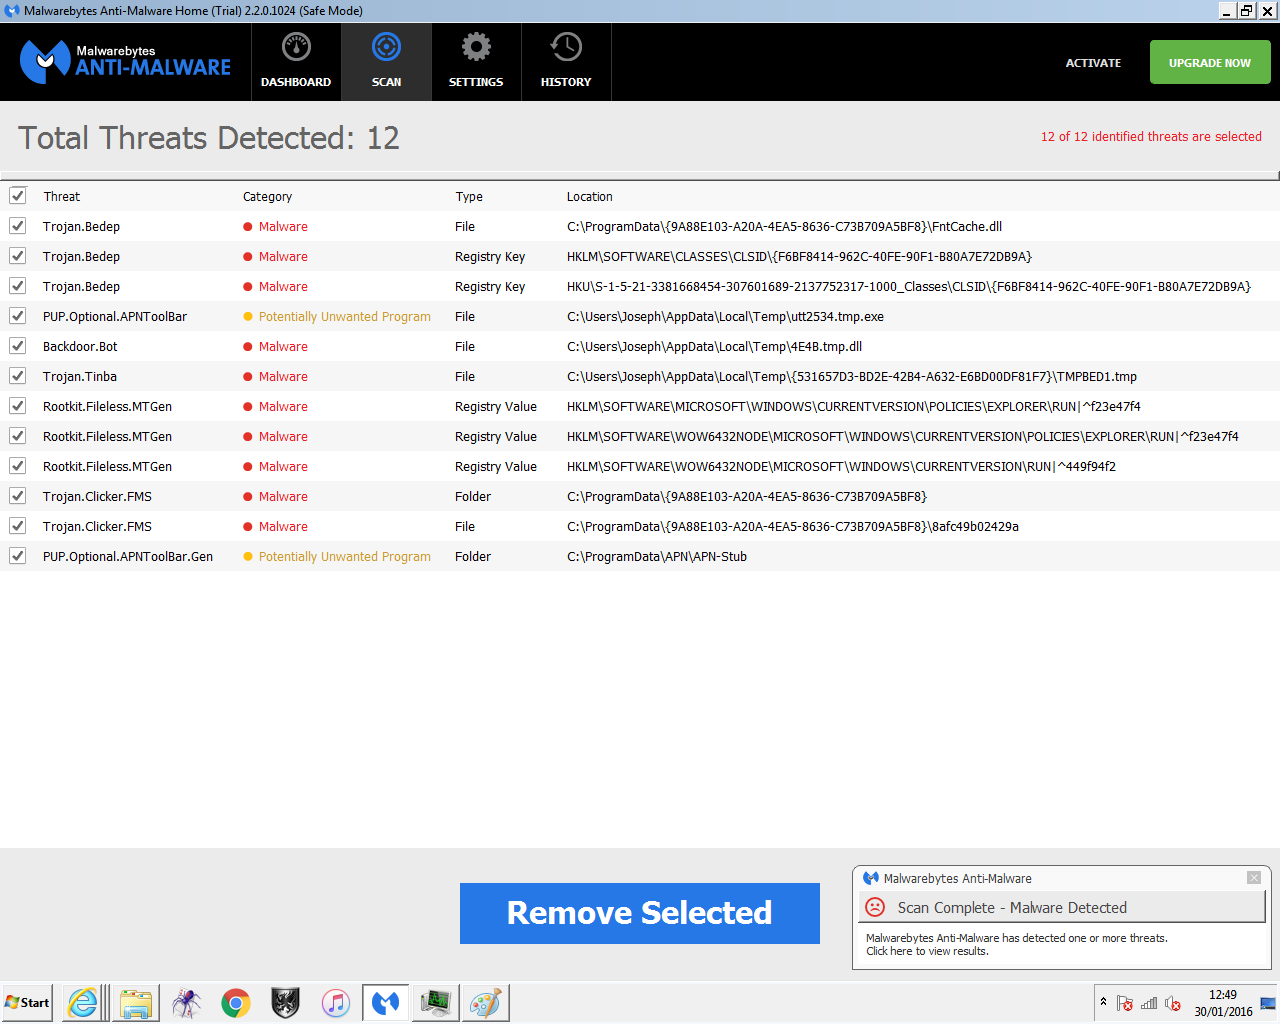Screen dimensions: 1280x1024
Task: Click the Malwarebytes icon in notification title
Action: [x=871, y=878]
